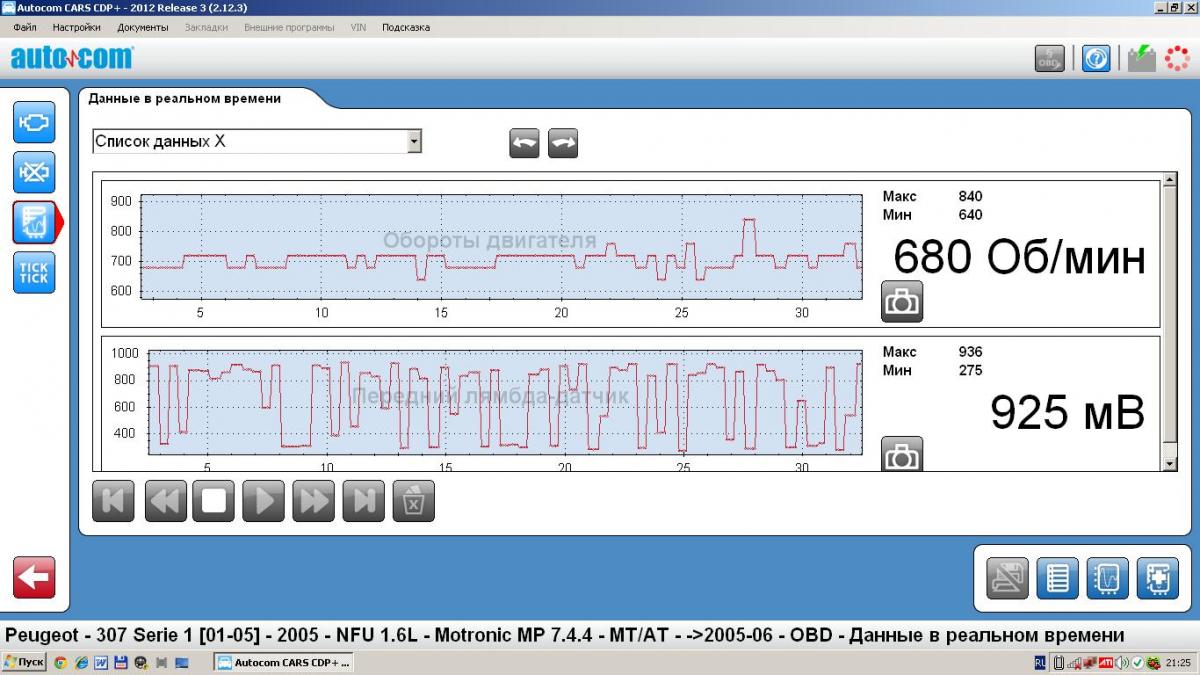
Task: Click the blue plus-module icon at bottom right
Action: tap(1157, 578)
